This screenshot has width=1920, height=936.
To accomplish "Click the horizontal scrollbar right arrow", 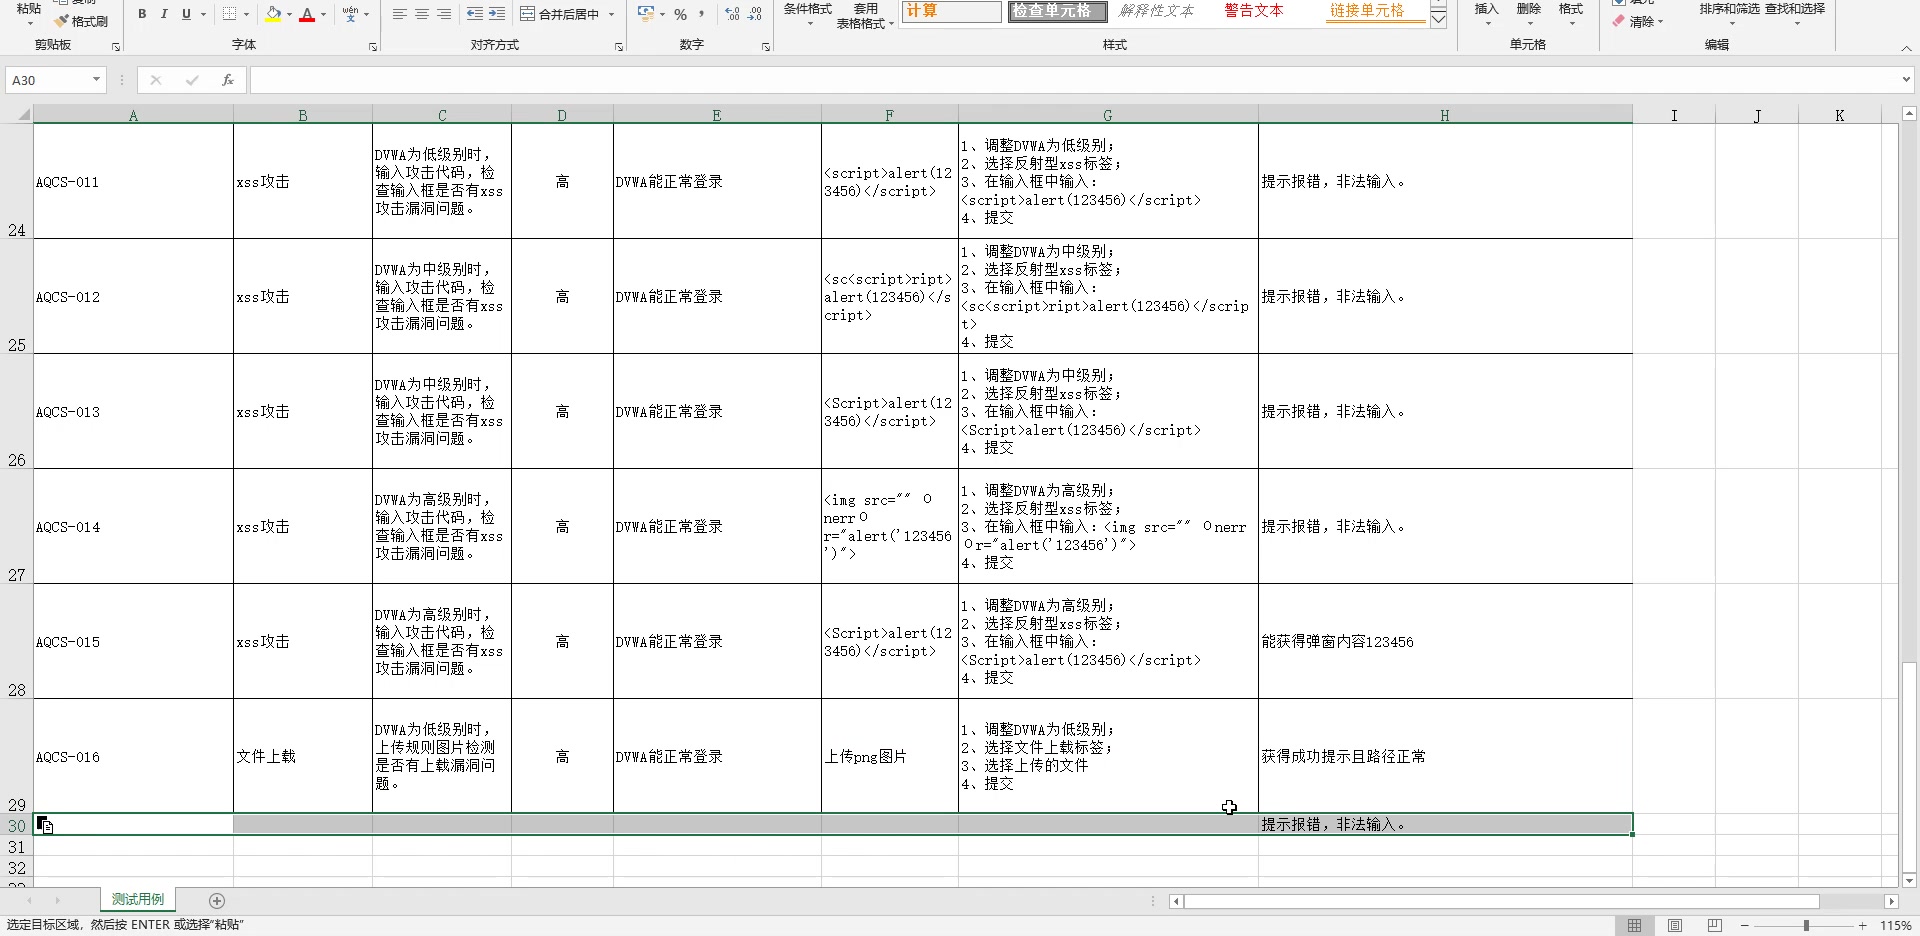I will coord(1890,901).
